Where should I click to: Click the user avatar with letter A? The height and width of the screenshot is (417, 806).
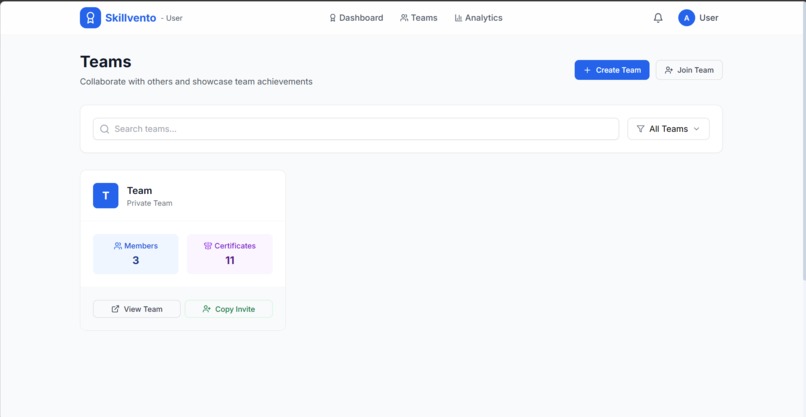point(686,18)
